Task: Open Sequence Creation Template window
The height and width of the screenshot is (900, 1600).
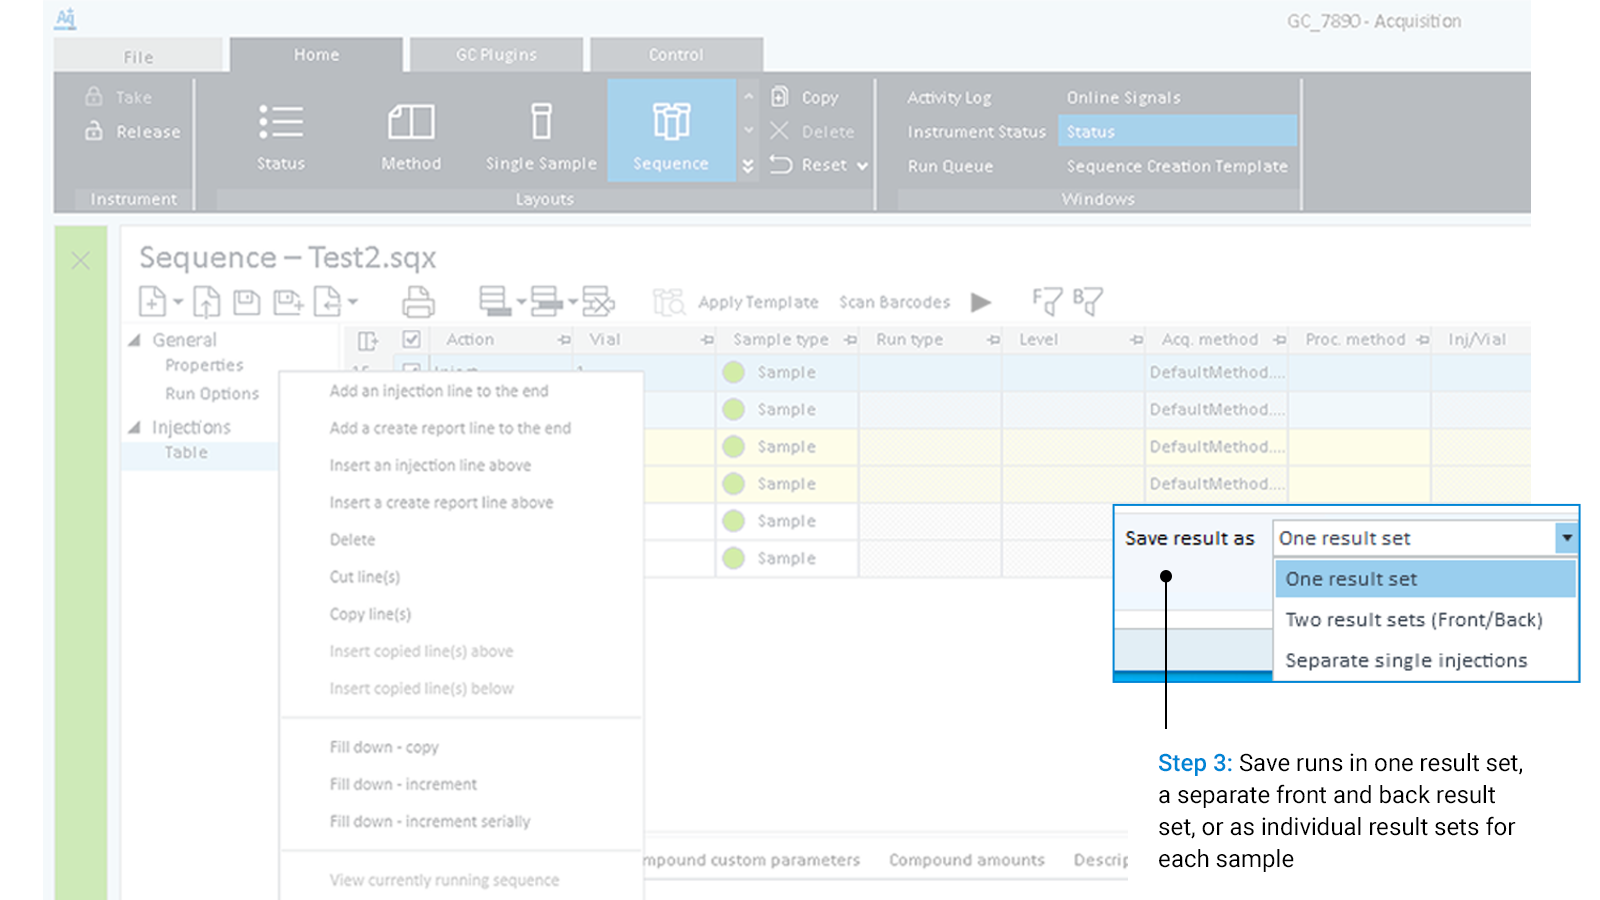Action: pyautogui.click(x=1177, y=166)
